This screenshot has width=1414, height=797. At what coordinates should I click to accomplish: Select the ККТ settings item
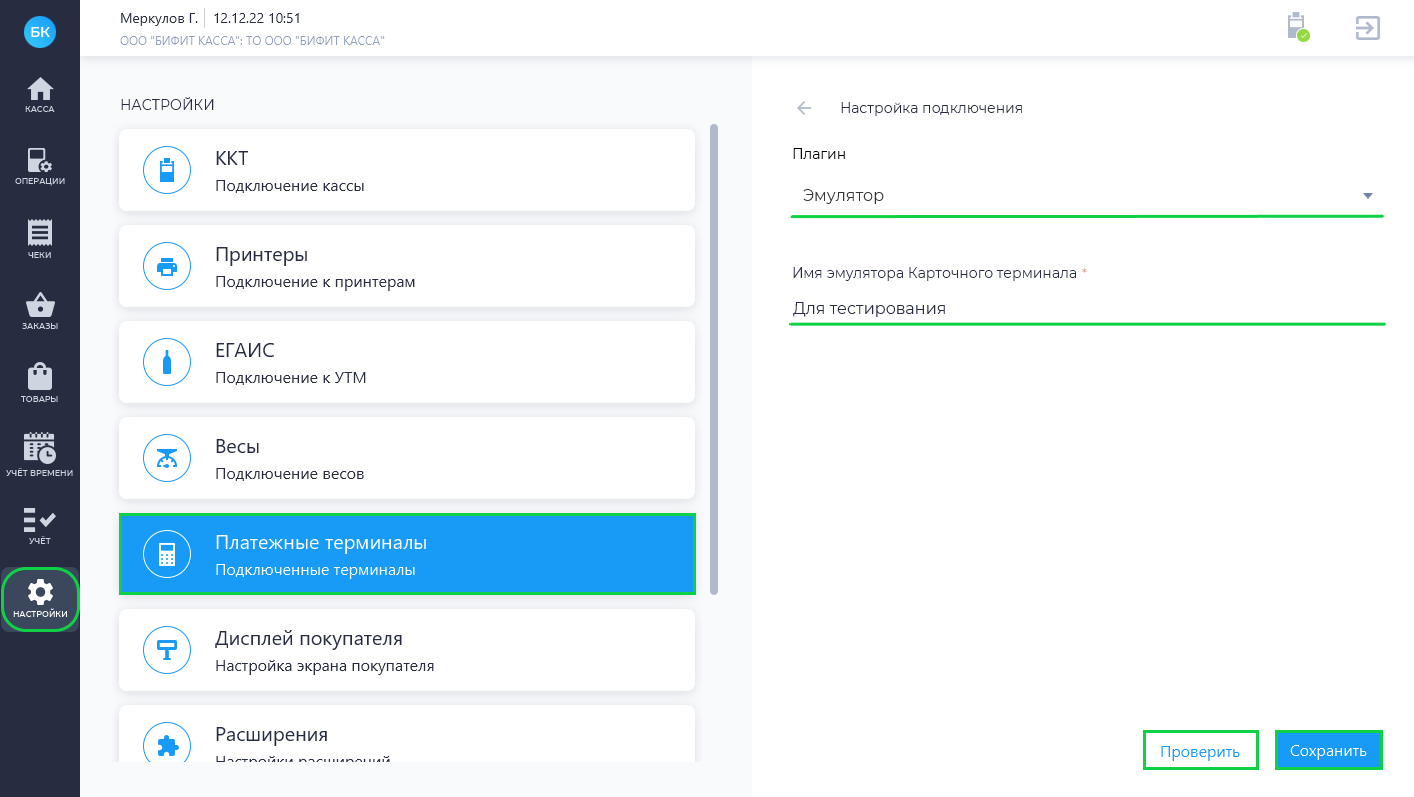[x=406, y=170]
